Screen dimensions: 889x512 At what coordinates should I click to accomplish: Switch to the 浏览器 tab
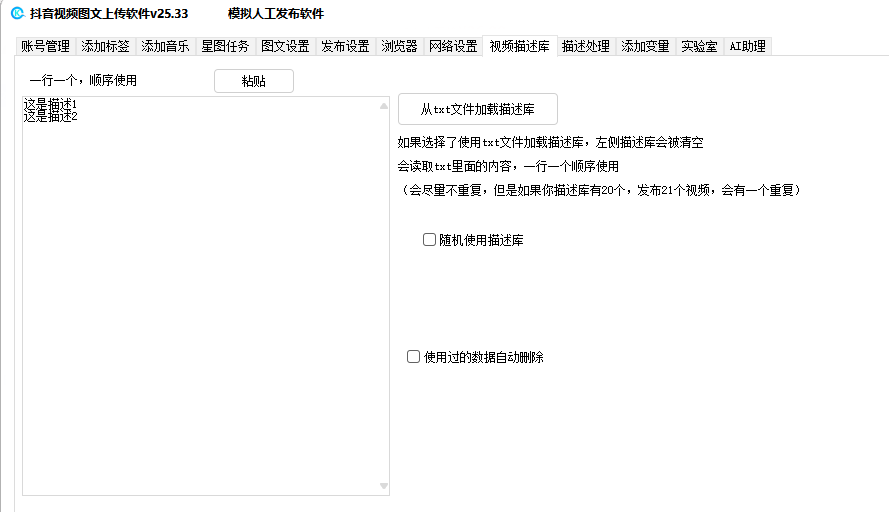click(400, 46)
